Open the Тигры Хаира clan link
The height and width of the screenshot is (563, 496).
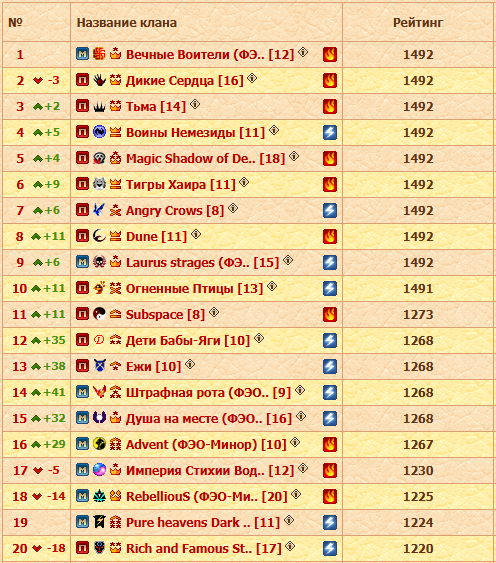(x=181, y=185)
